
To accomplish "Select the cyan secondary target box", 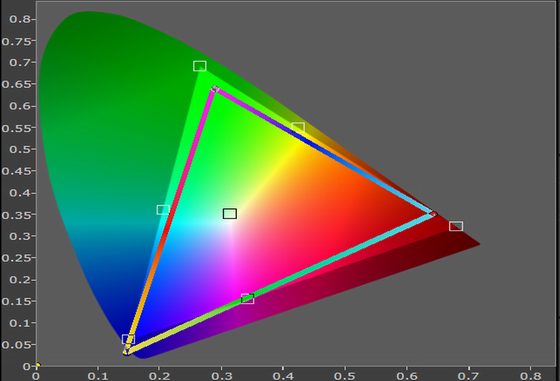I will (163, 210).
